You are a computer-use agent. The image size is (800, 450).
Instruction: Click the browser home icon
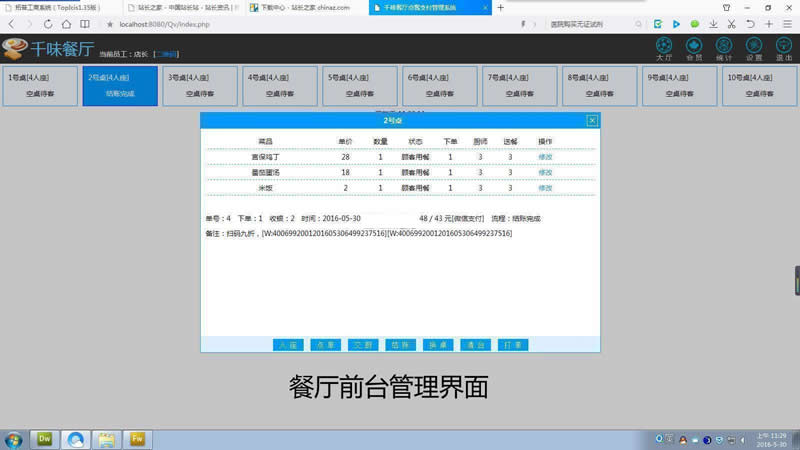click(68, 23)
